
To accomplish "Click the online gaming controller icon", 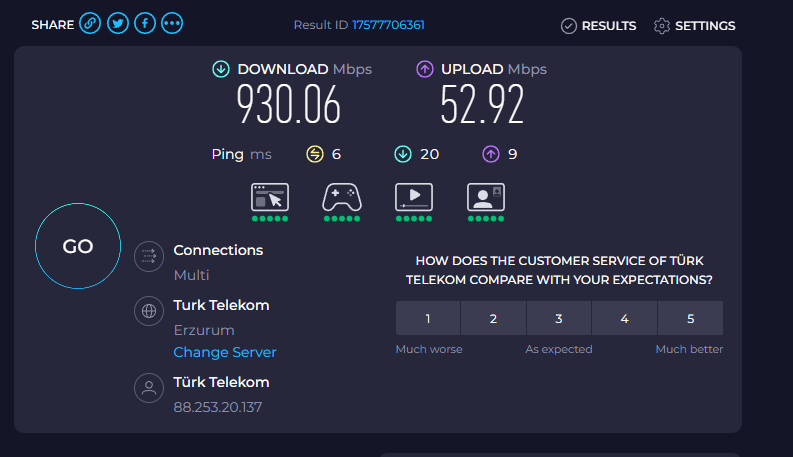I will (x=341, y=197).
